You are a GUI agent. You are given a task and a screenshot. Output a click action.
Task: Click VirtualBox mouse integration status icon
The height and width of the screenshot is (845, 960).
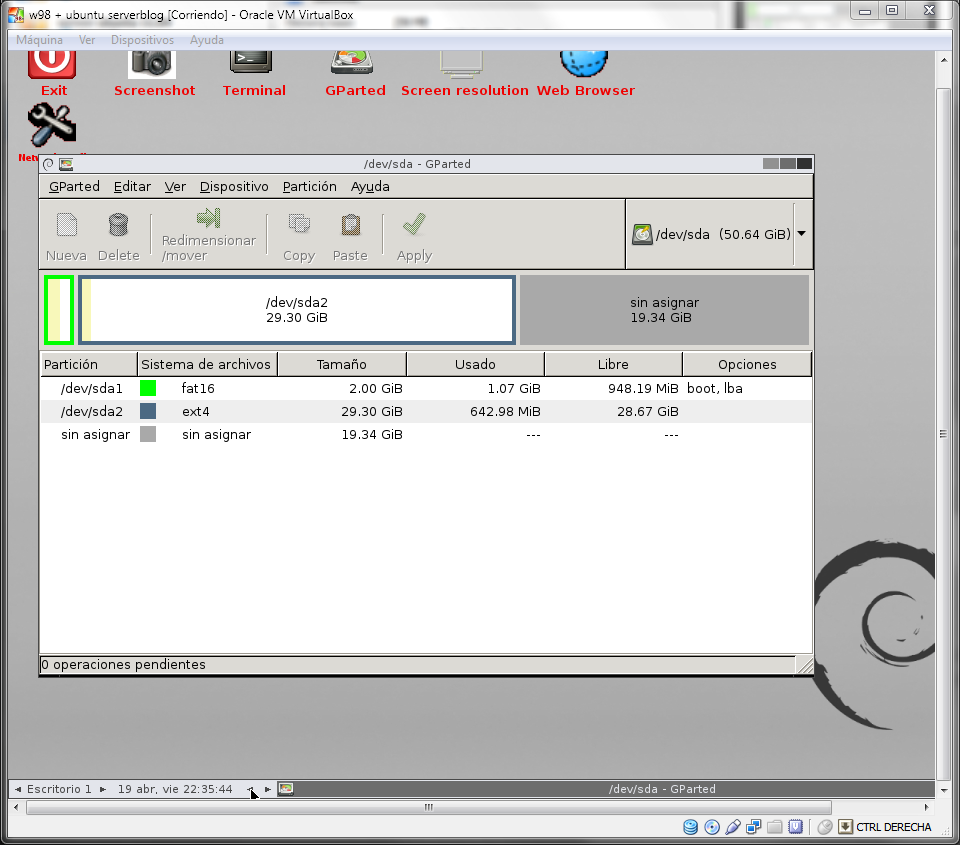[x=825, y=827]
